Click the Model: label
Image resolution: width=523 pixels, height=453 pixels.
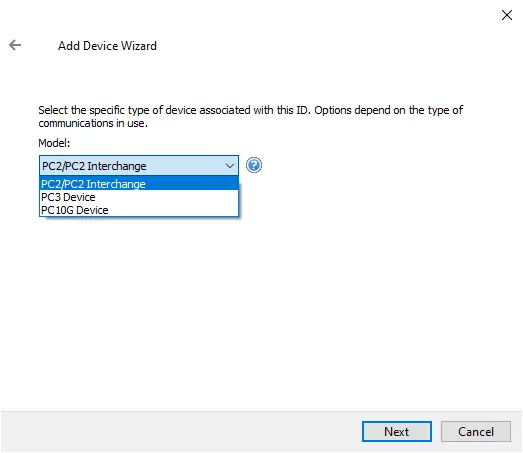click(x=54, y=143)
